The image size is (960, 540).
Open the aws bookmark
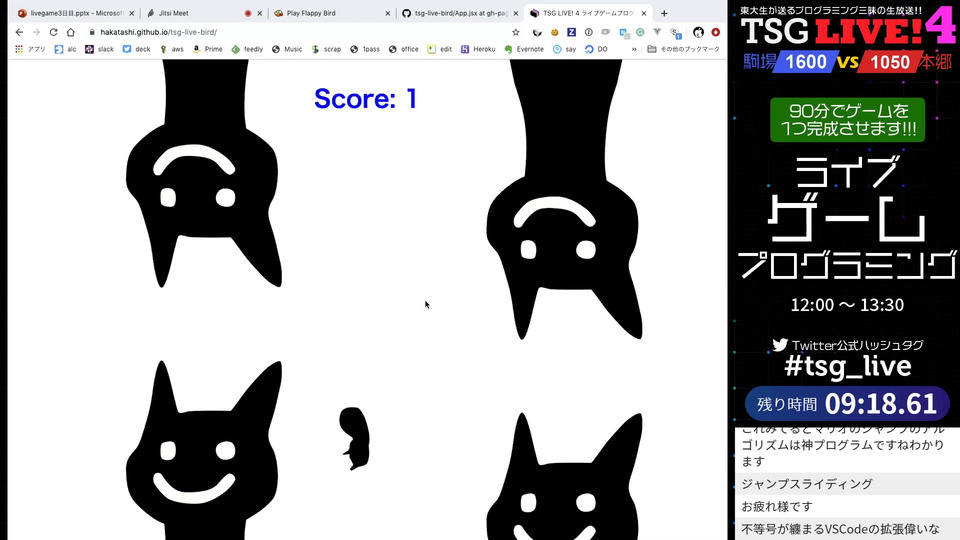tap(171, 49)
